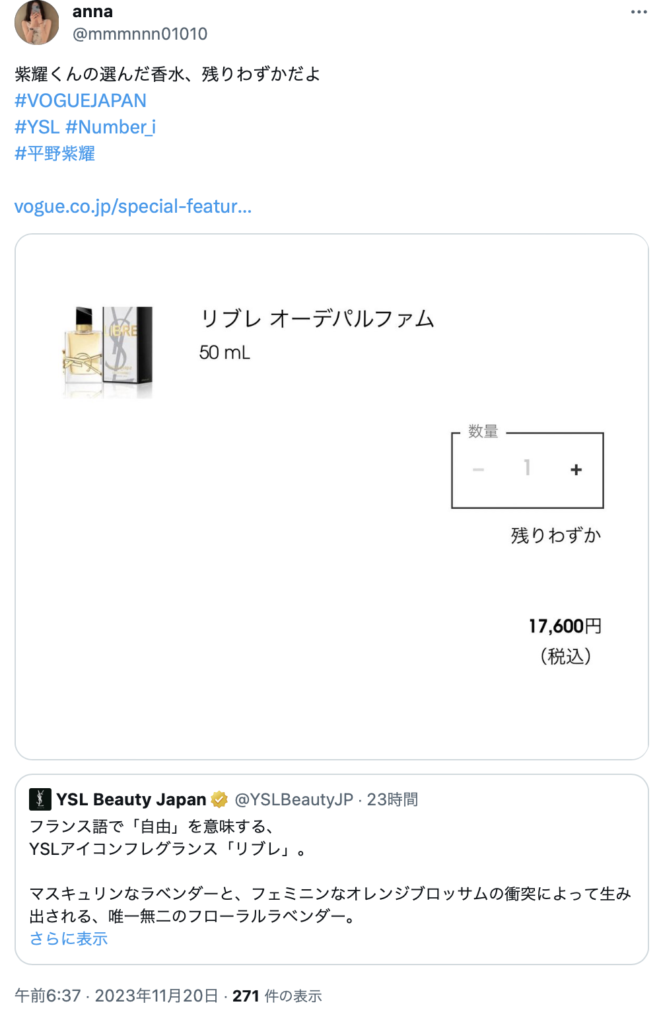Screen dimensions: 659x1024
Task: Open the three-dot more options menu
Action: [x=638, y=12]
